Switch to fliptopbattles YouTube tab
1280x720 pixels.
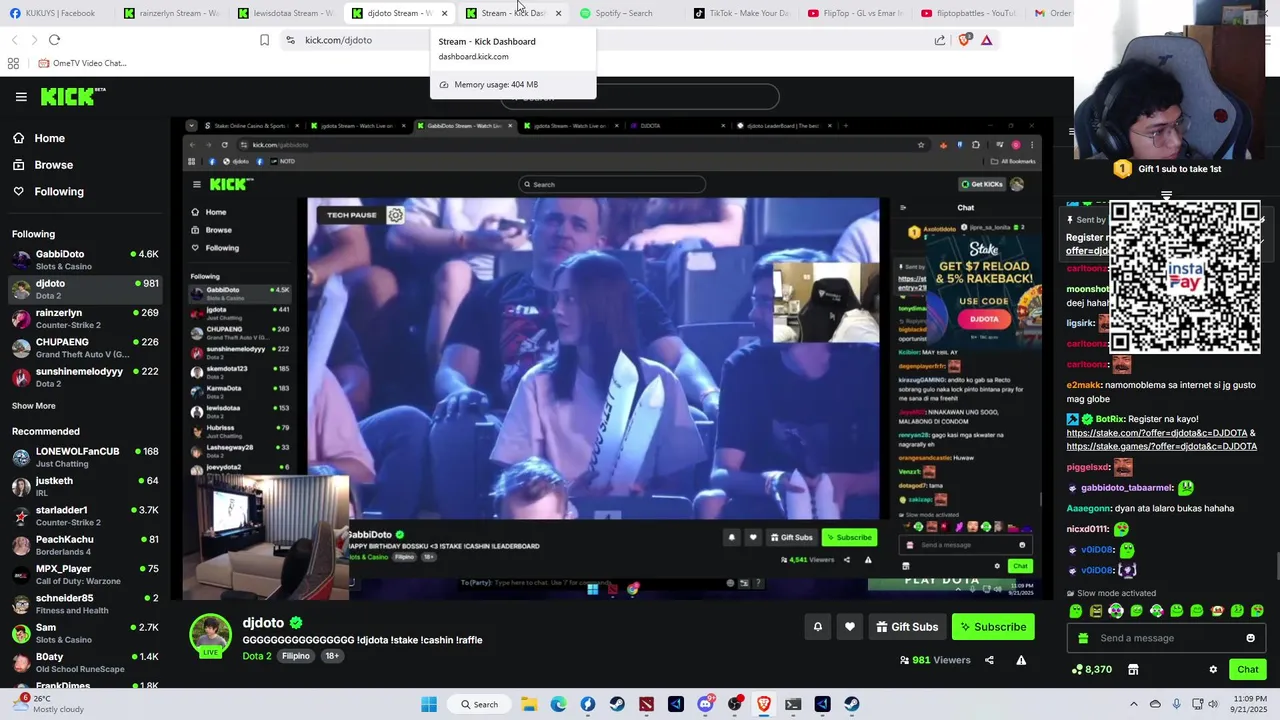click(968, 13)
